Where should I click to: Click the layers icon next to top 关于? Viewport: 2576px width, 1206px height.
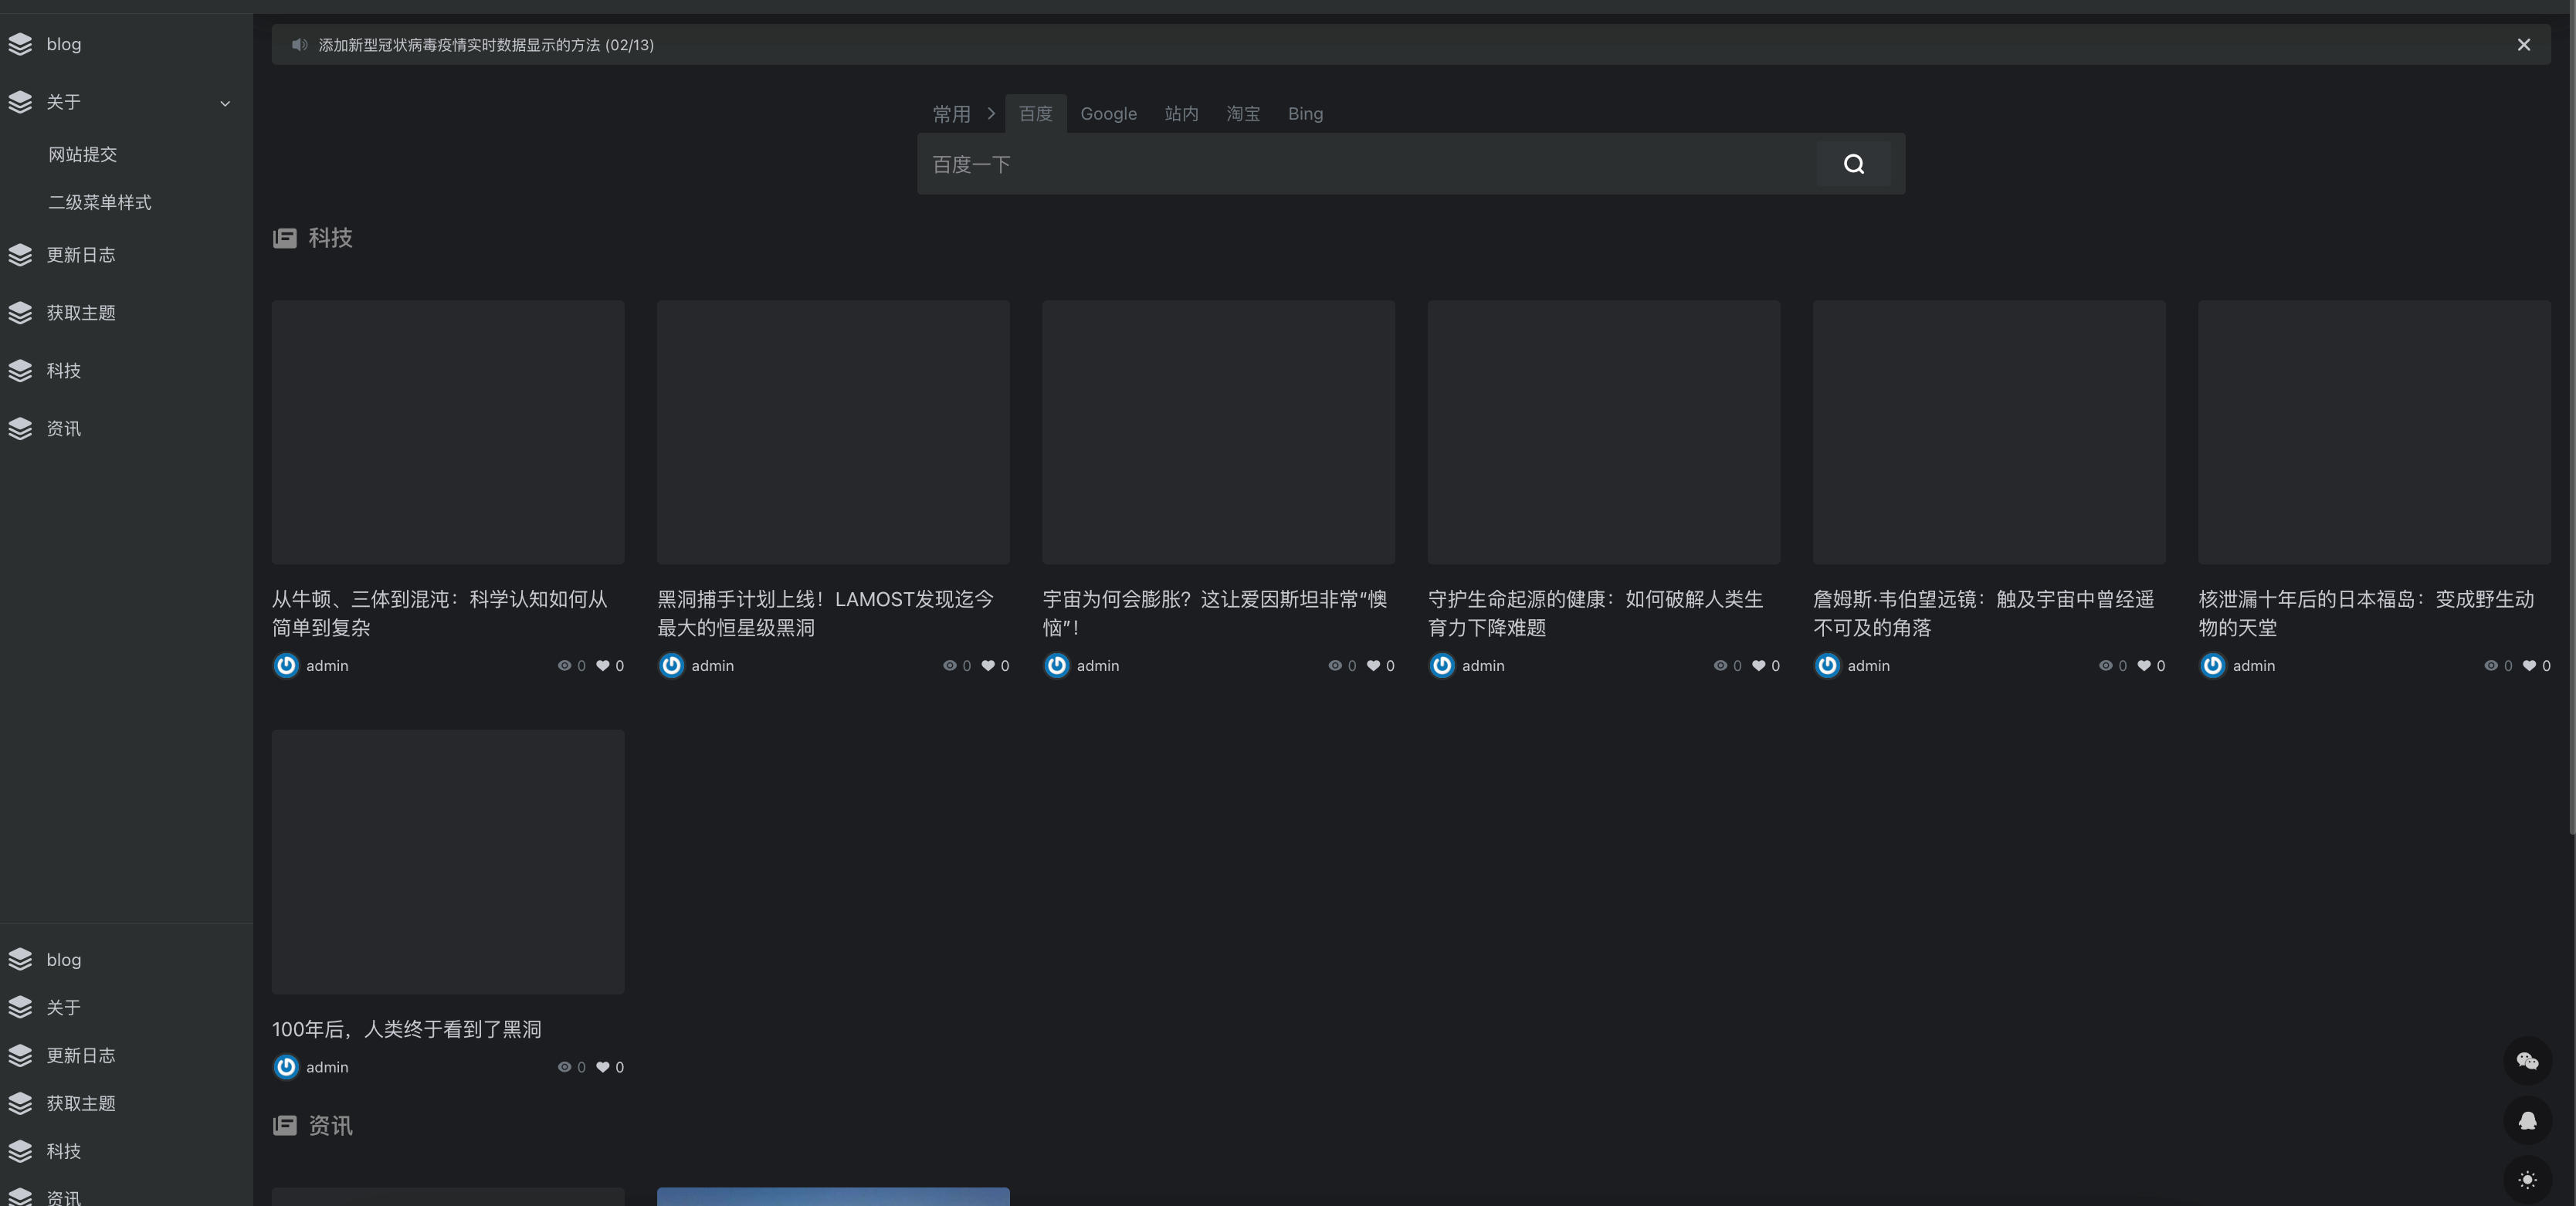[x=20, y=102]
